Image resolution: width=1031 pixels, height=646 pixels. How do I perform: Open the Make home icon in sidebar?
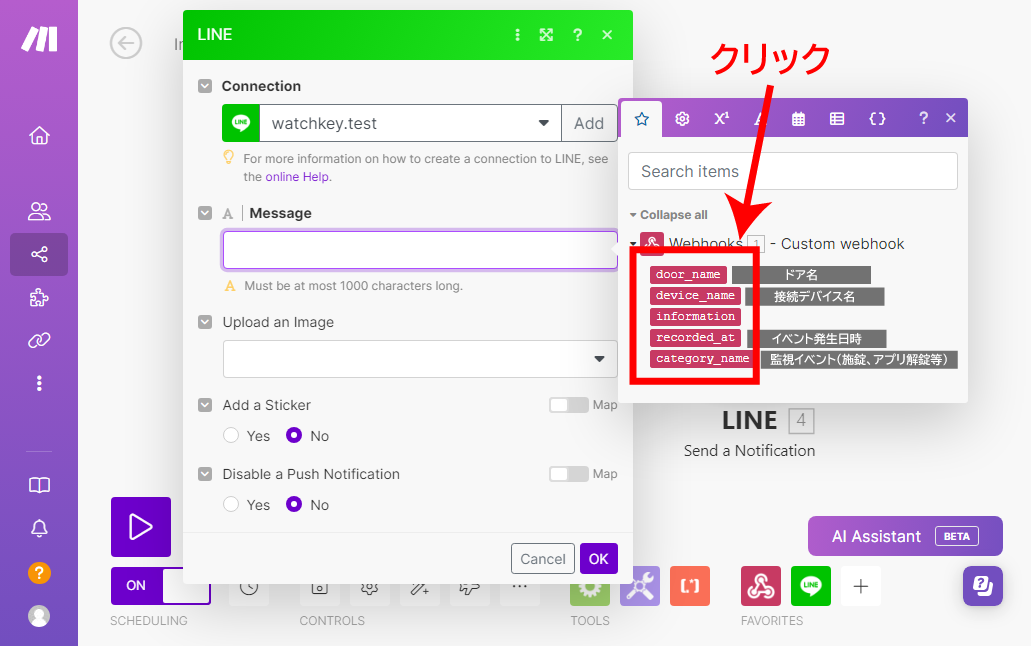pos(39,135)
